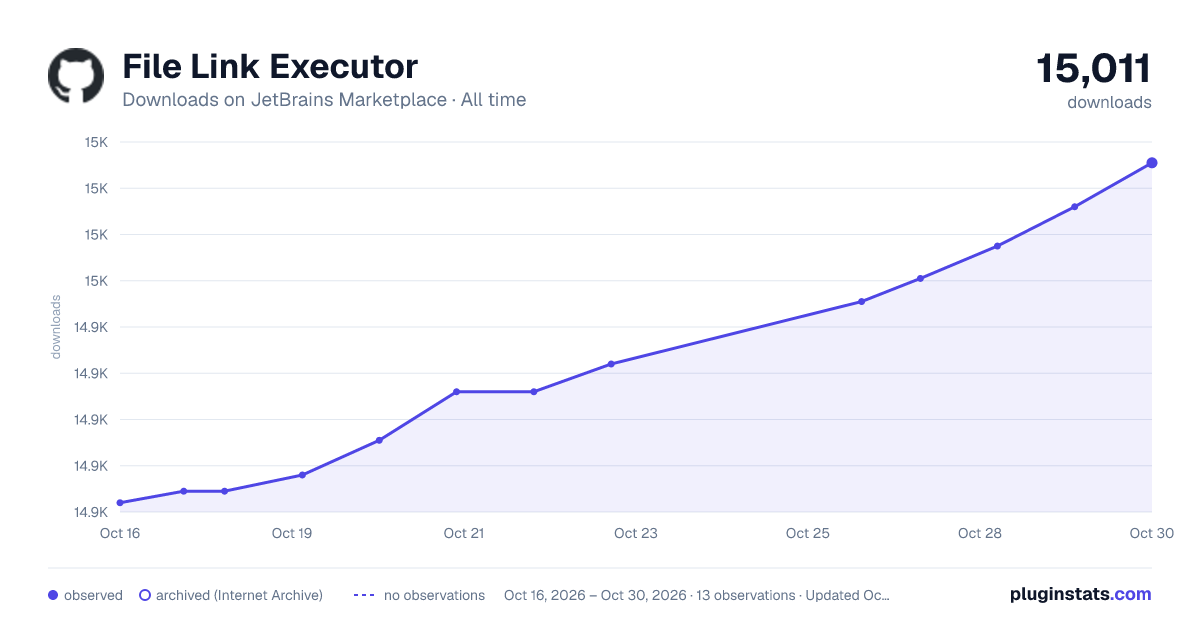Click the 'archived (Internet Archive)' legend text

coord(239,595)
